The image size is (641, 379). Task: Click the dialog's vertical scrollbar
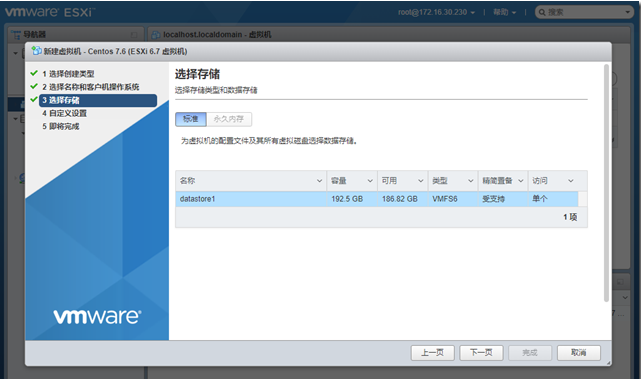(606, 183)
